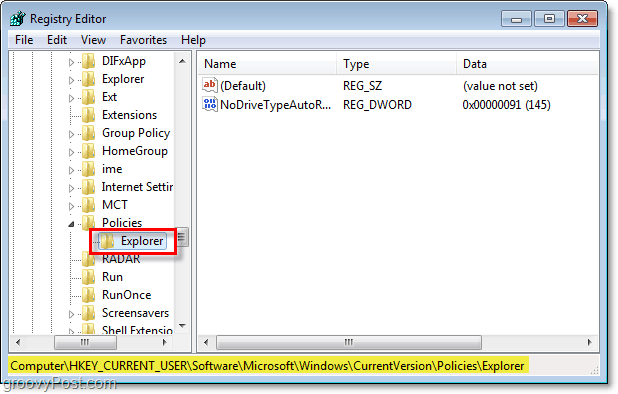618x394 pixels.
Task: Expand the MCT key
Action: tap(71, 206)
